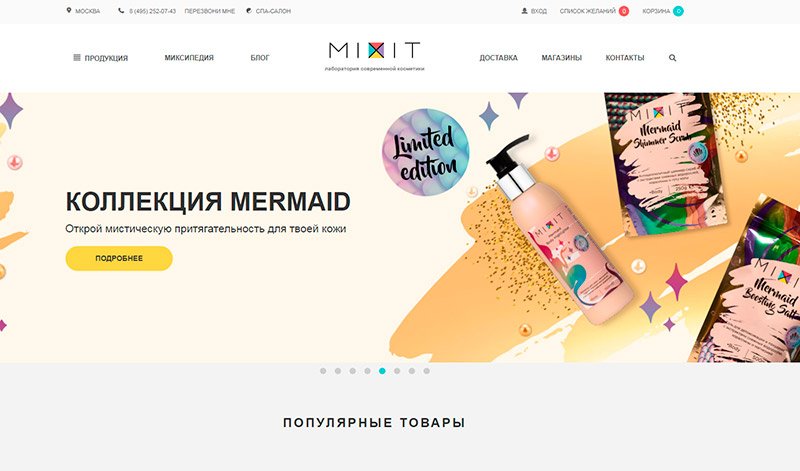The height and width of the screenshot is (471, 800).
Task: Click the search magnifier icon
Action: 672,58
